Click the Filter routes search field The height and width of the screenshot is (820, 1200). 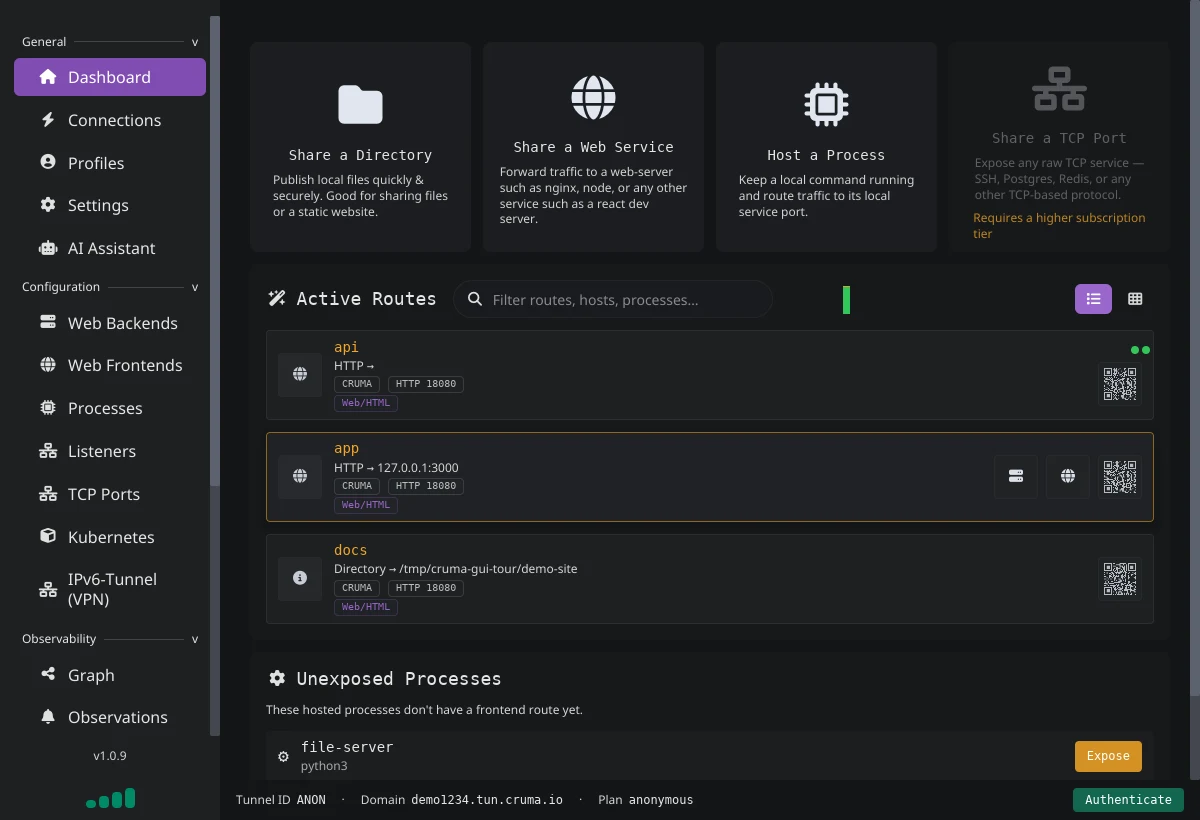613,299
